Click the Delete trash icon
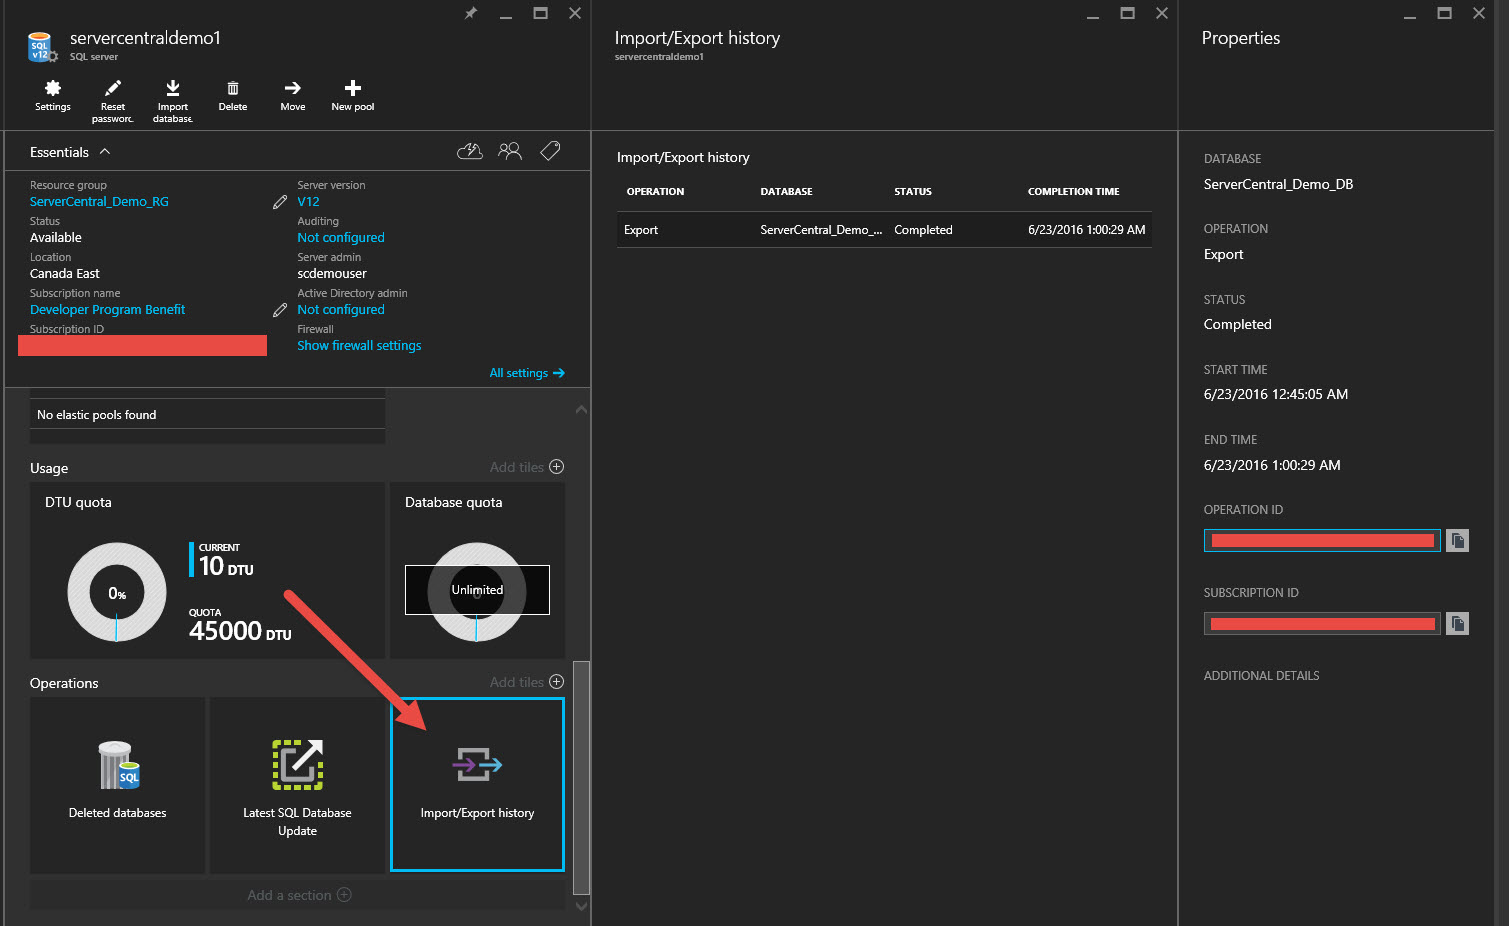 coord(233,89)
